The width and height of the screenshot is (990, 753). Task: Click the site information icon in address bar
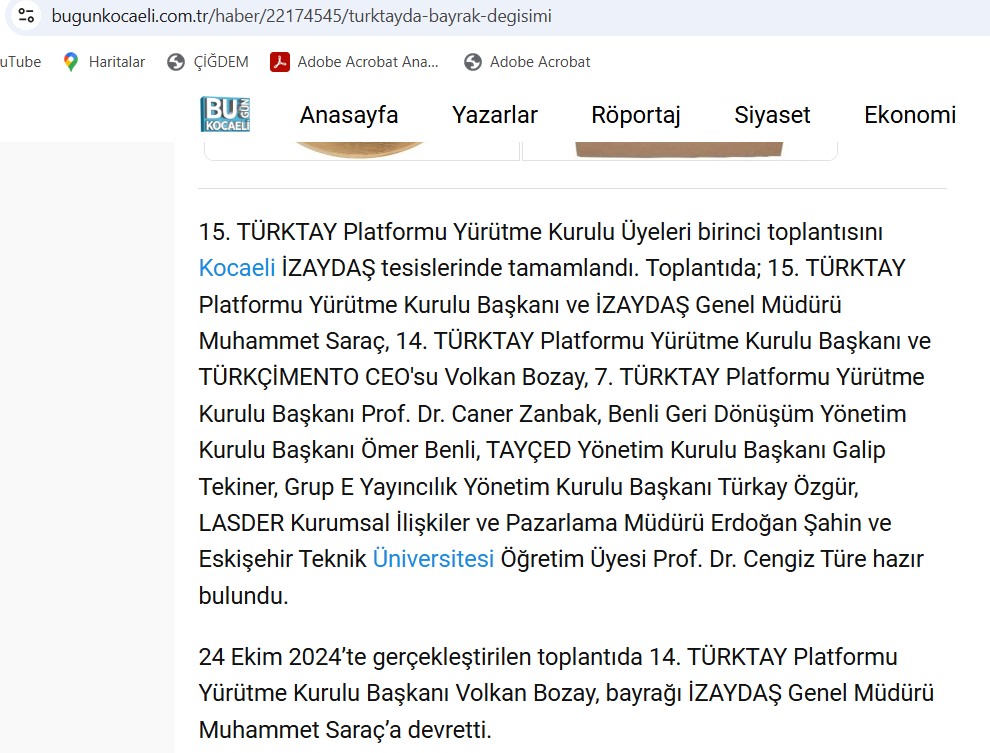pyautogui.click(x=26, y=16)
